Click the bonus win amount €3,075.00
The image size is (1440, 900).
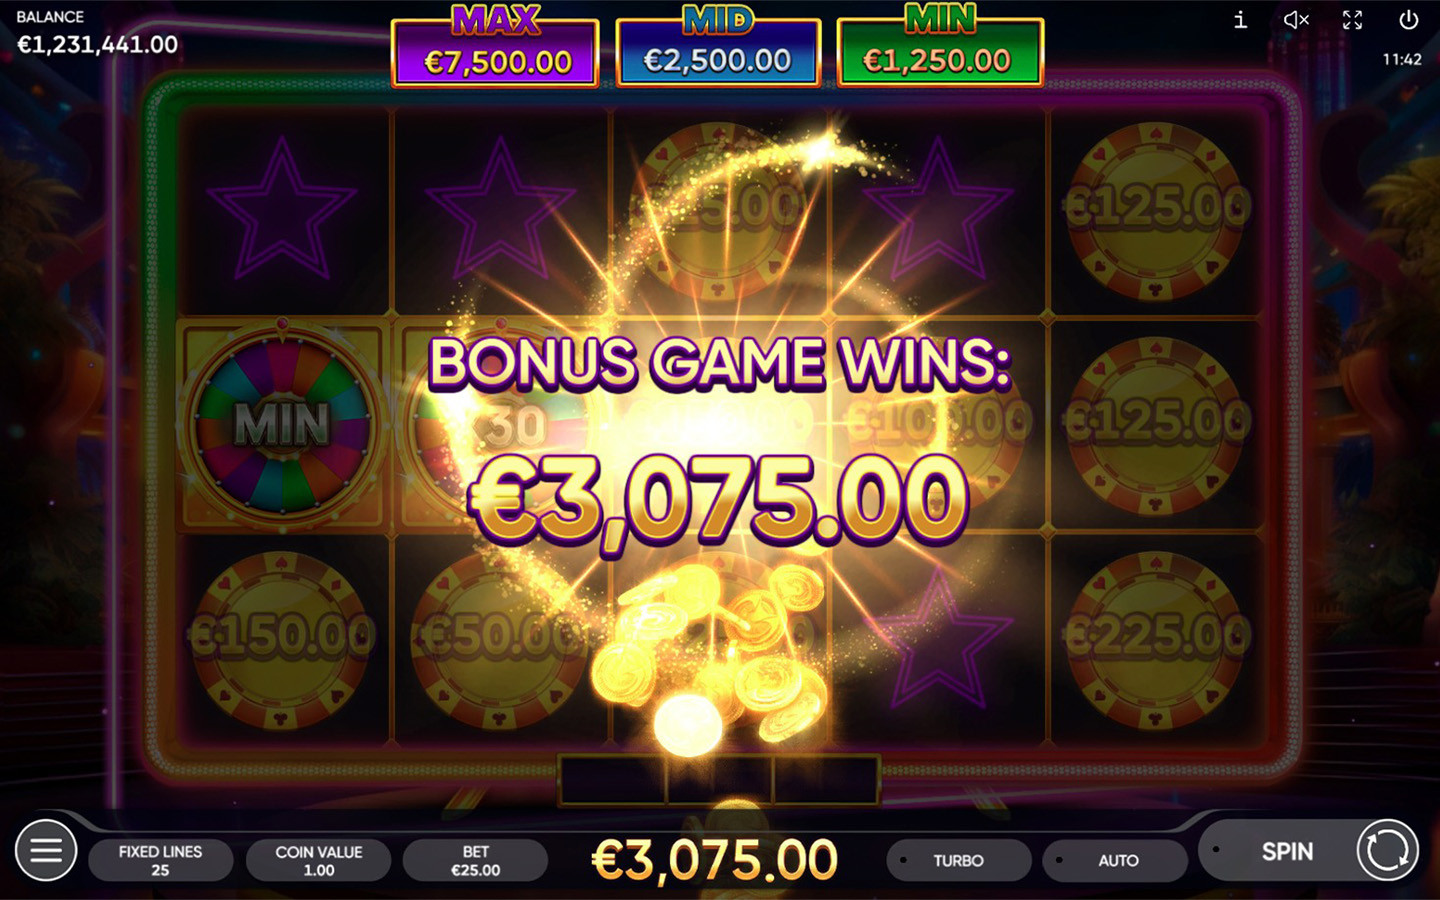pos(718,500)
